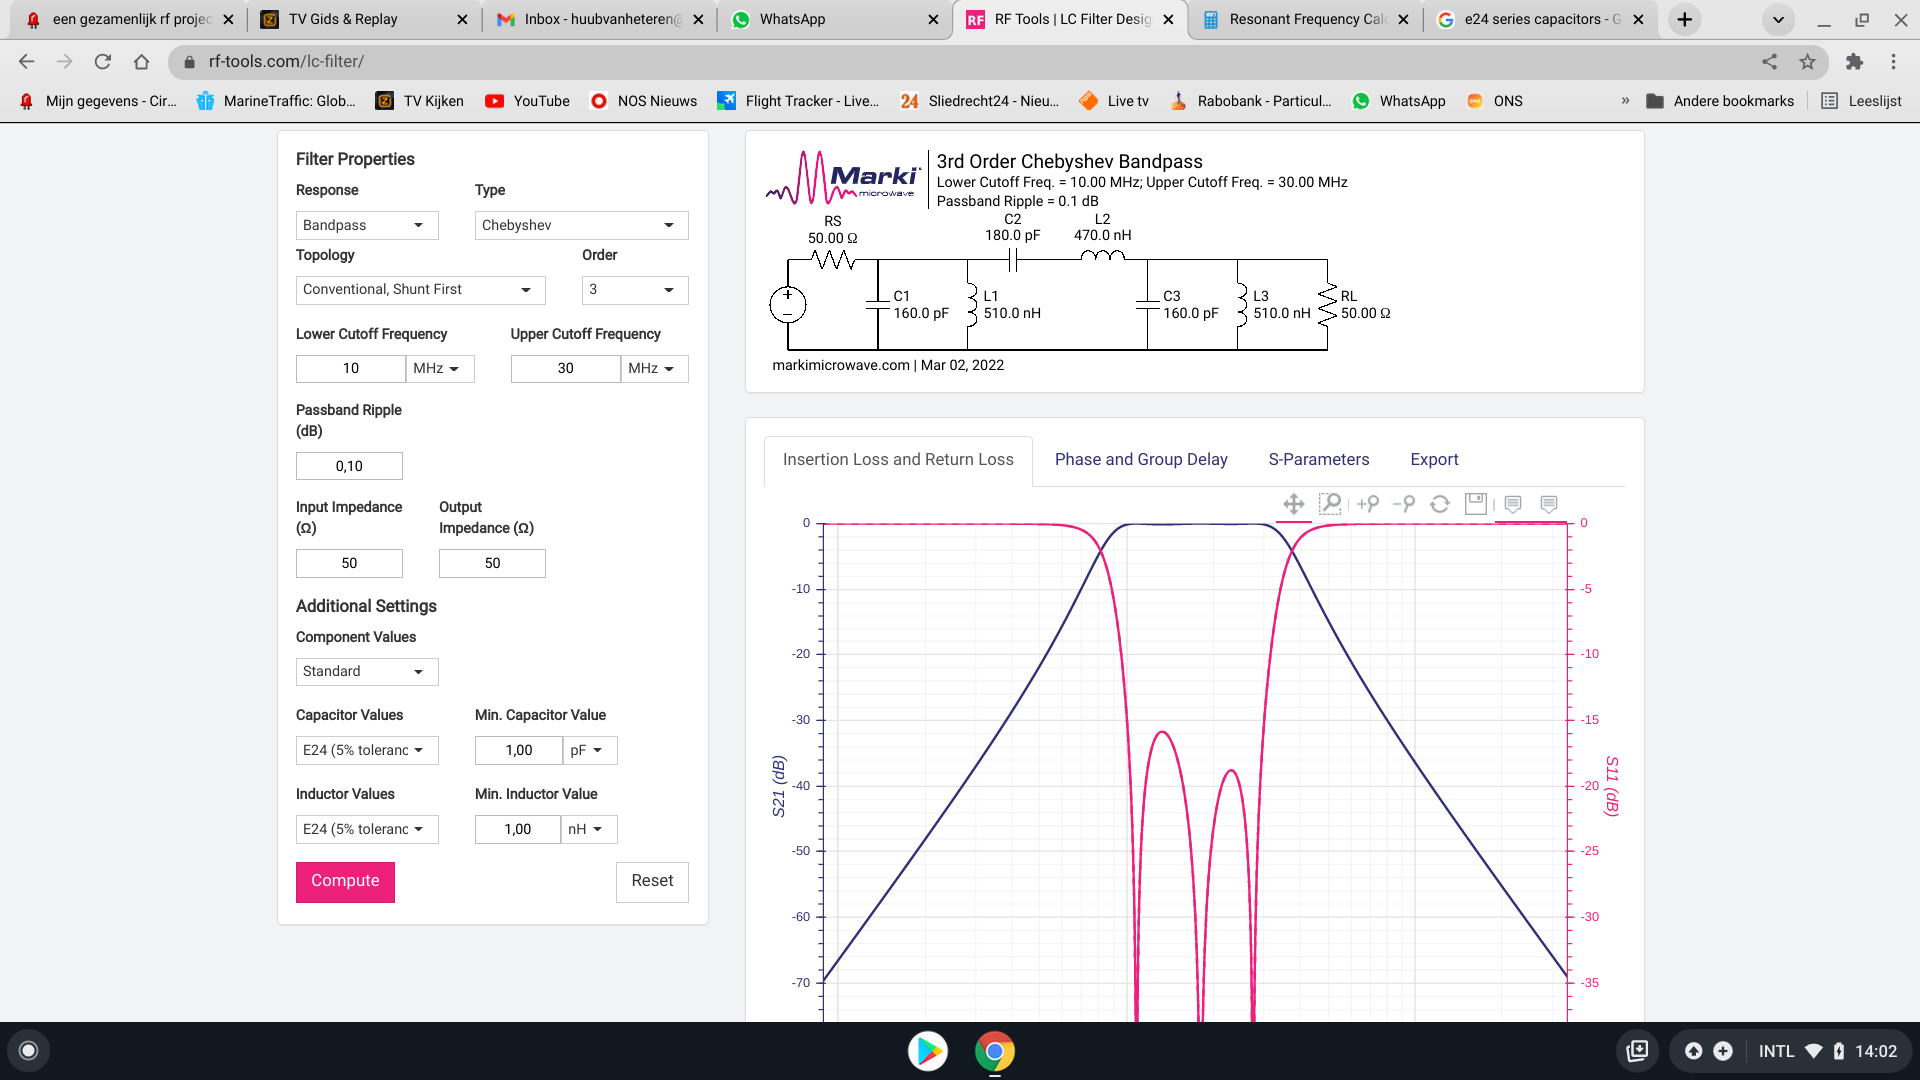Switch to S-Parameters tab
The width and height of the screenshot is (1920, 1080).
pyautogui.click(x=1319, y=459)
